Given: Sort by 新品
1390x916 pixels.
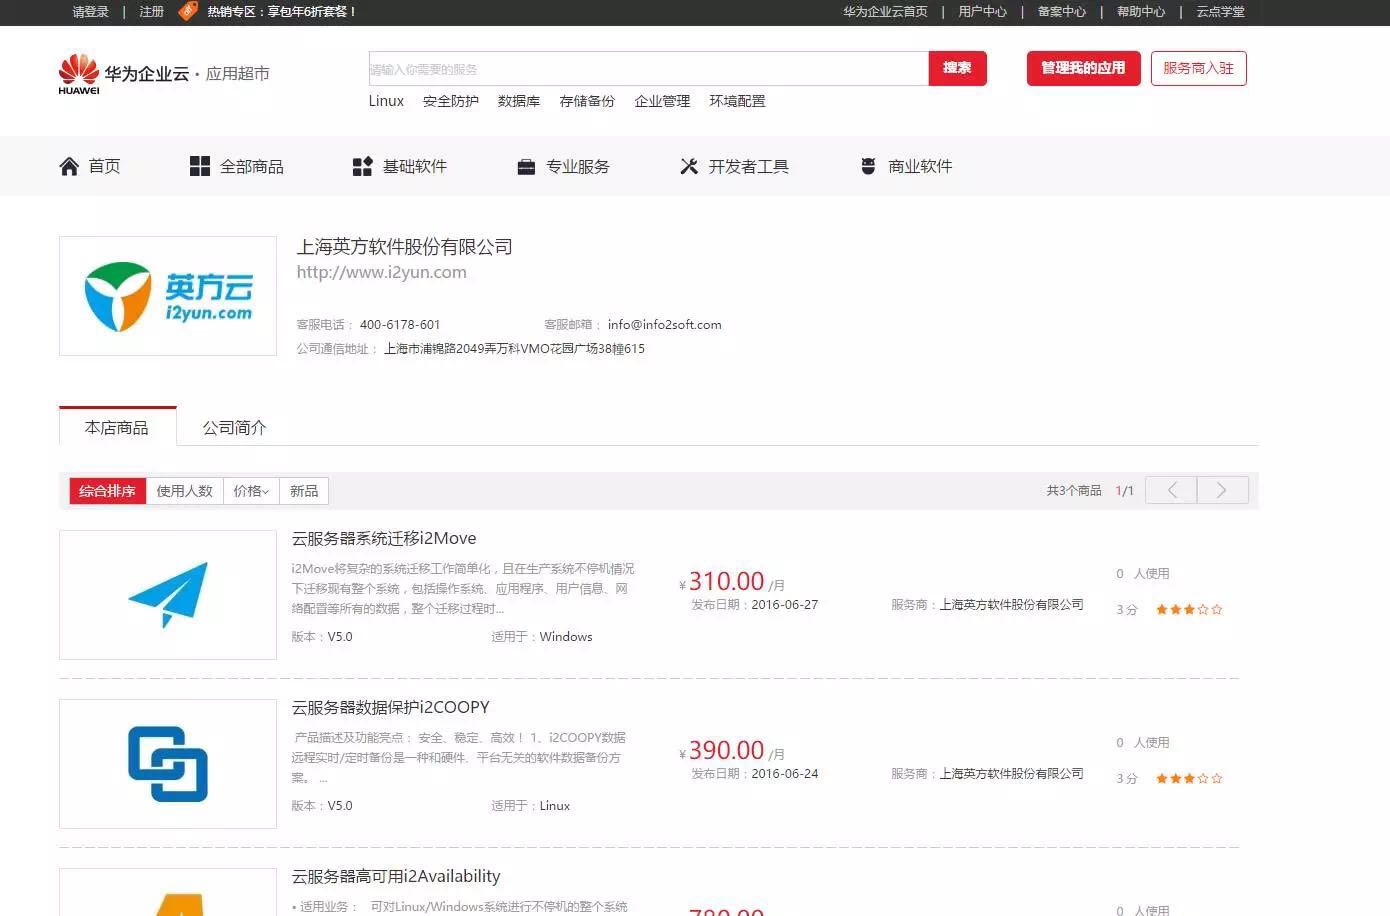Looking at the screenshot, I should 304,491.
